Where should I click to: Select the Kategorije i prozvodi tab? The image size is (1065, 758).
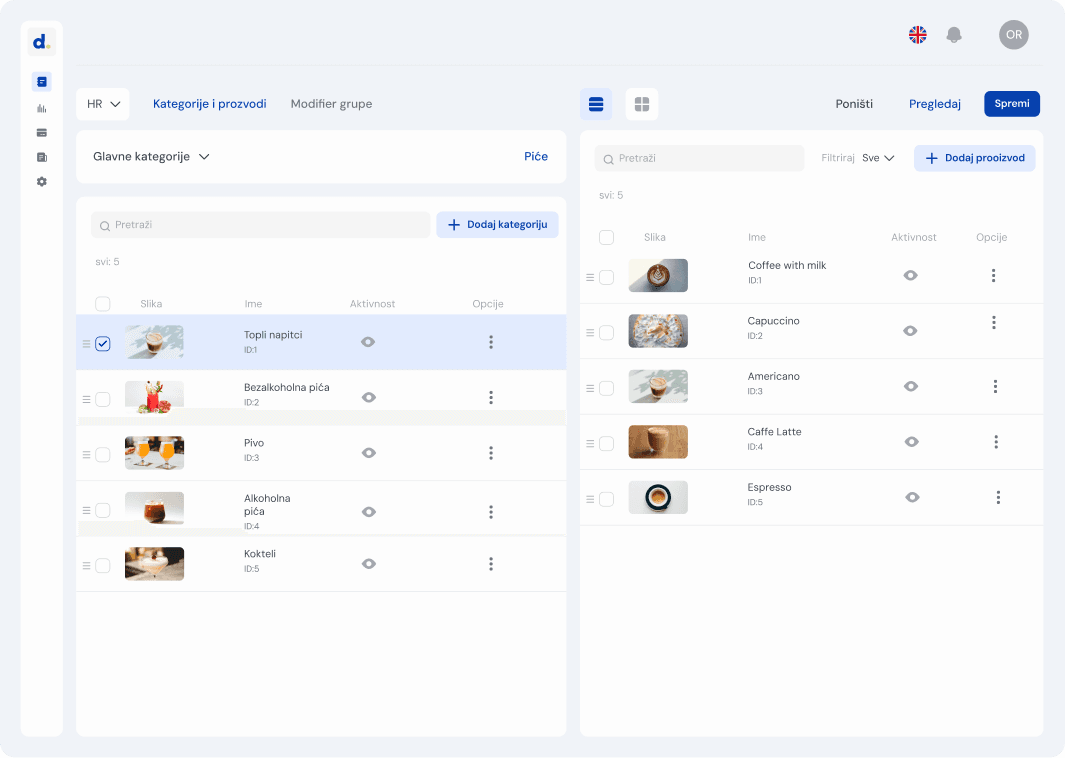(x=209, y=104)
